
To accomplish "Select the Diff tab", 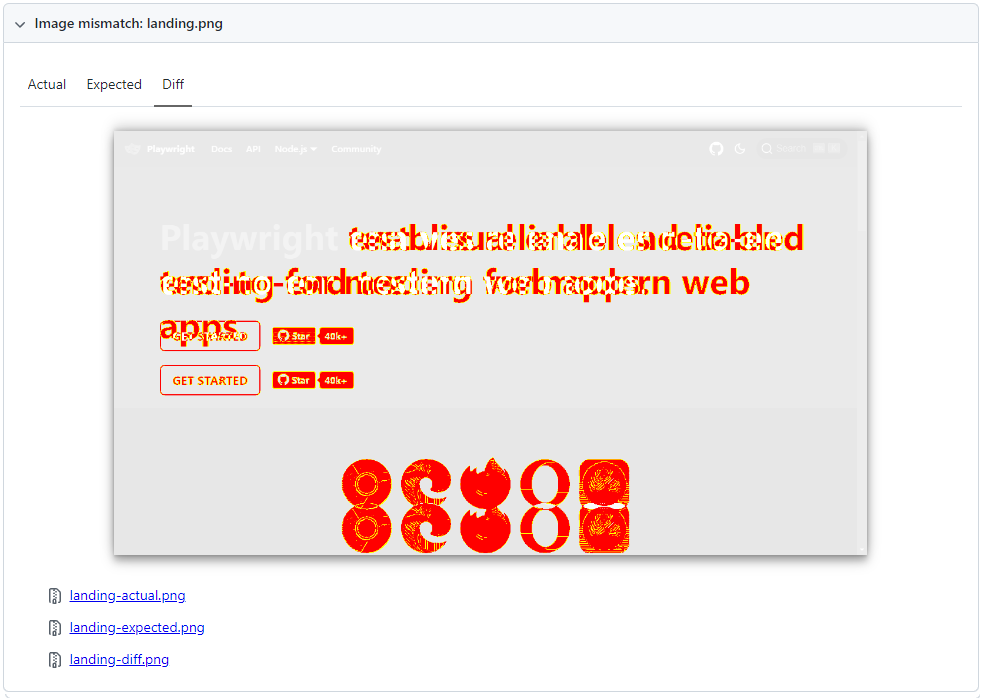I will (173, 84).
